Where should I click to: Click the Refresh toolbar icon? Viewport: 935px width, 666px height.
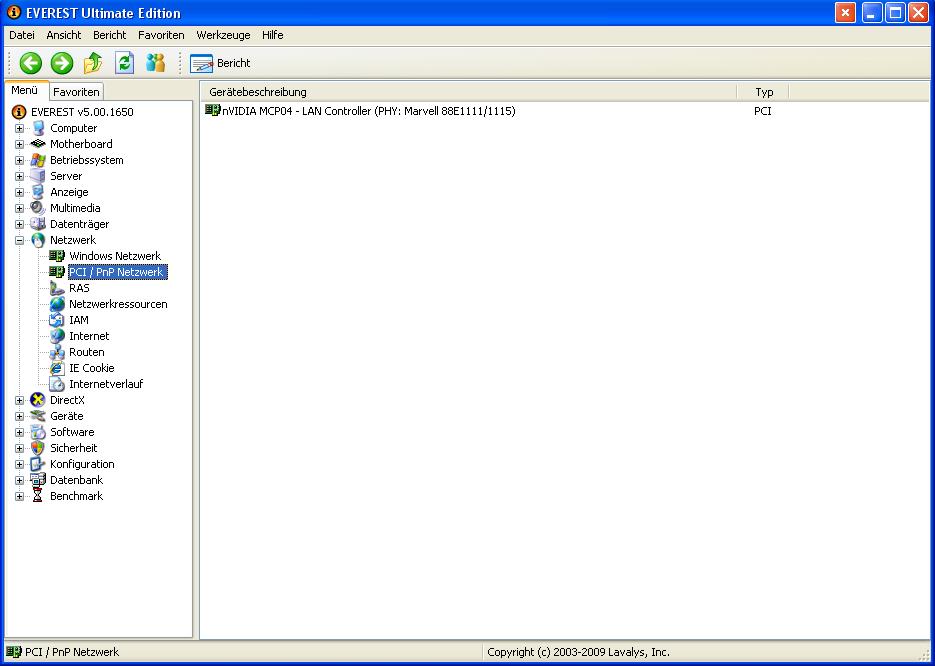(x=124, y=63)
